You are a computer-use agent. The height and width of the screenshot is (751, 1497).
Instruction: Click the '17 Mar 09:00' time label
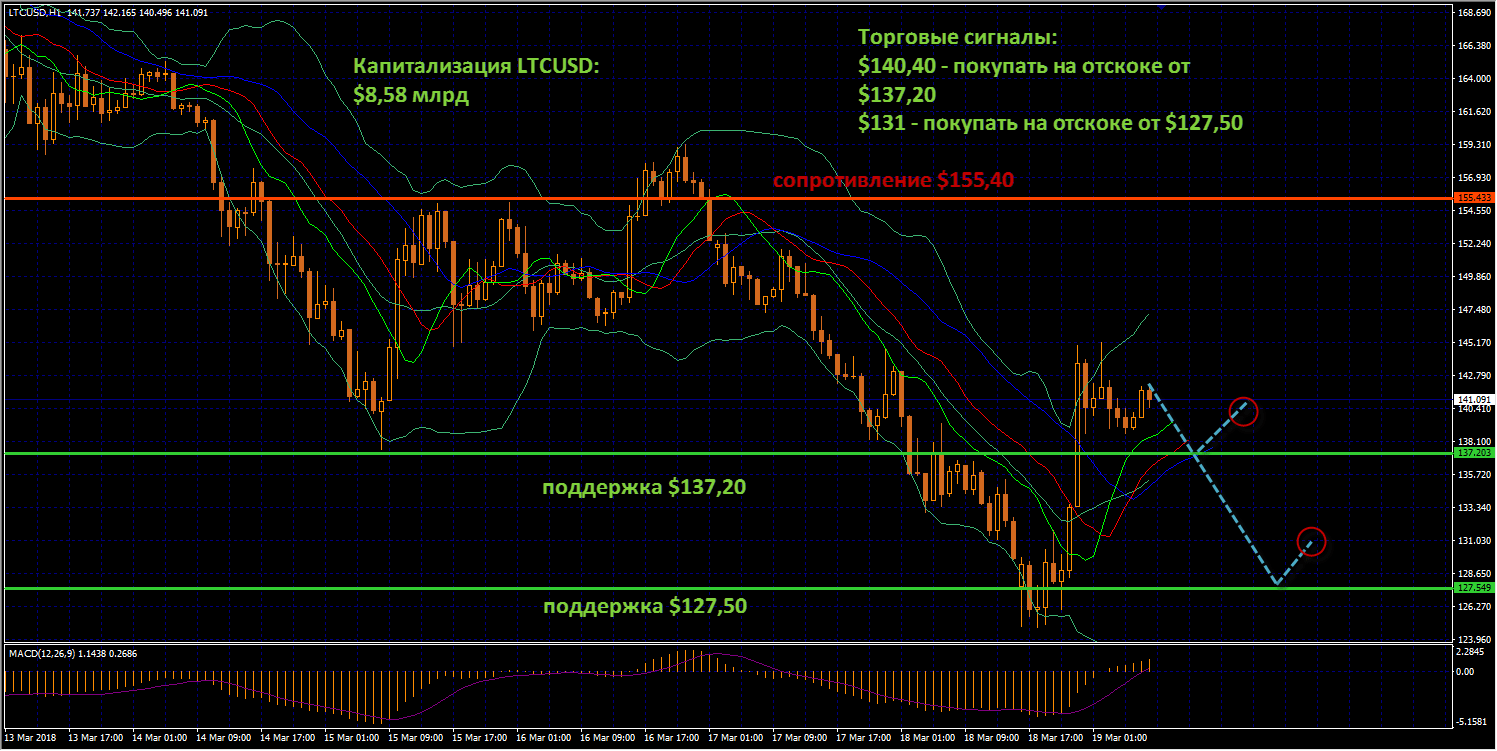pos(799,737)
